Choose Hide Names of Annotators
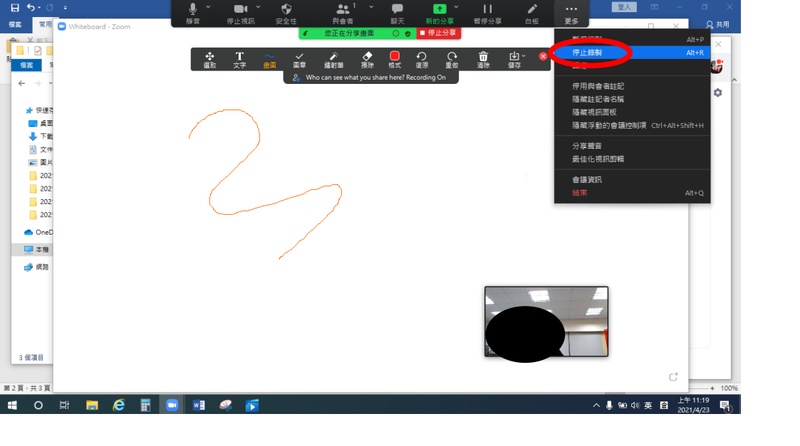The width and height of the screenshot is (800, 446). click(x=632, y=99)
